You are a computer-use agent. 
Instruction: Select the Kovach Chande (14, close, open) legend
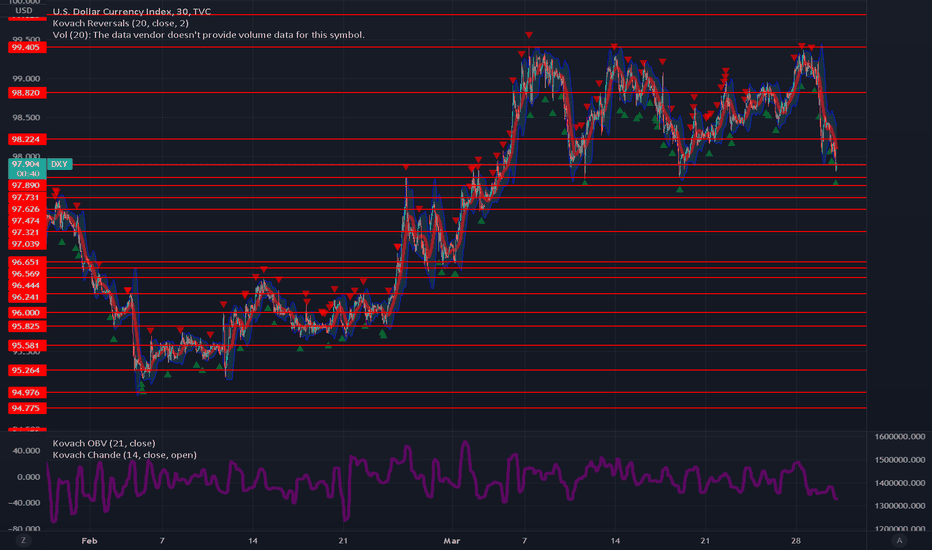(x=125, y=455)
